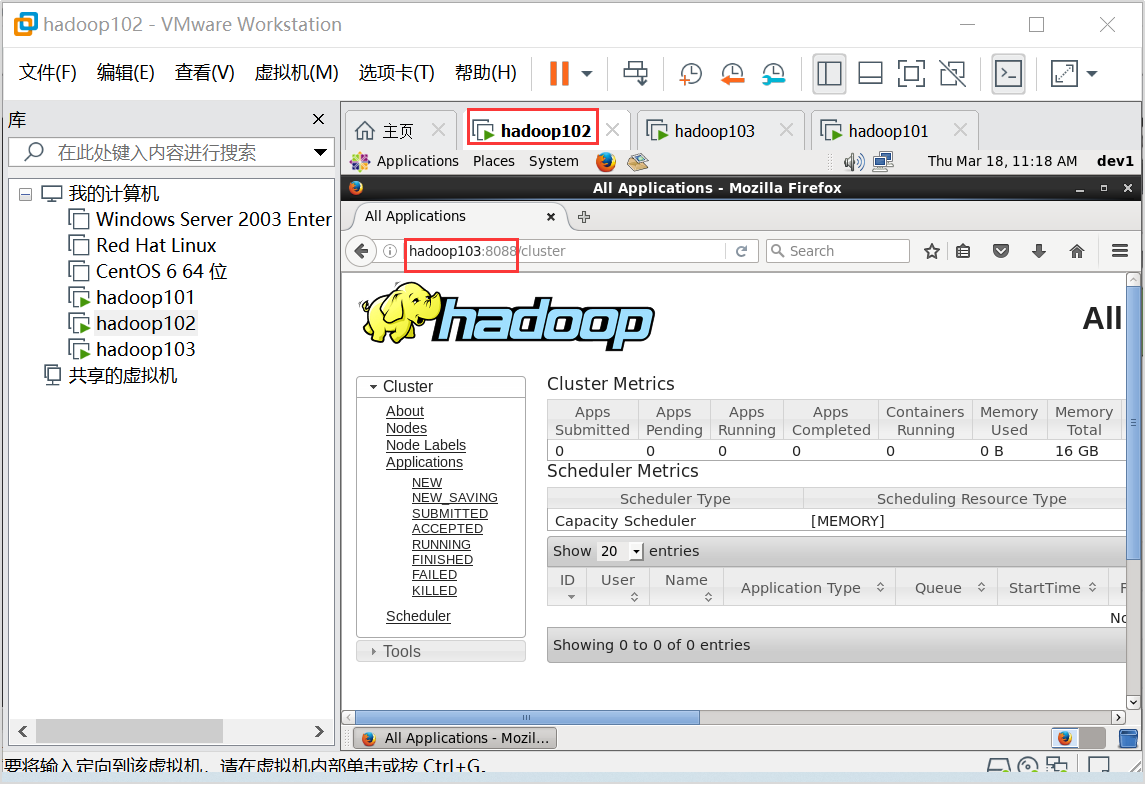Show bookmarks list icon in Firefox
Screen dimensions: 1145x785
[963, 251]
